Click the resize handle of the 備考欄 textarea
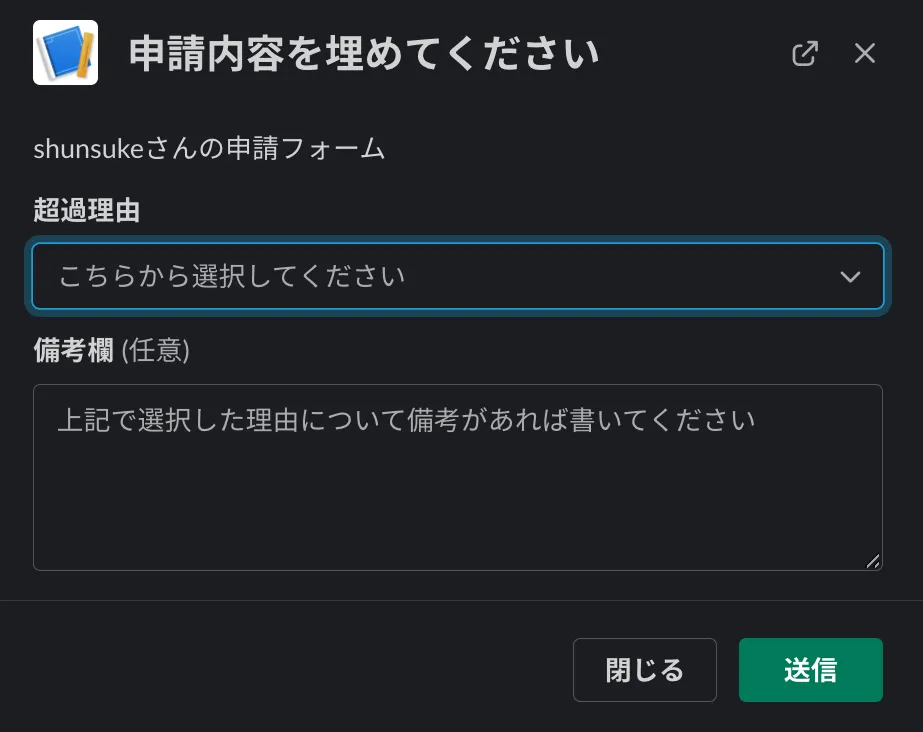The image size is (923, 732). [x=873, y=561]
